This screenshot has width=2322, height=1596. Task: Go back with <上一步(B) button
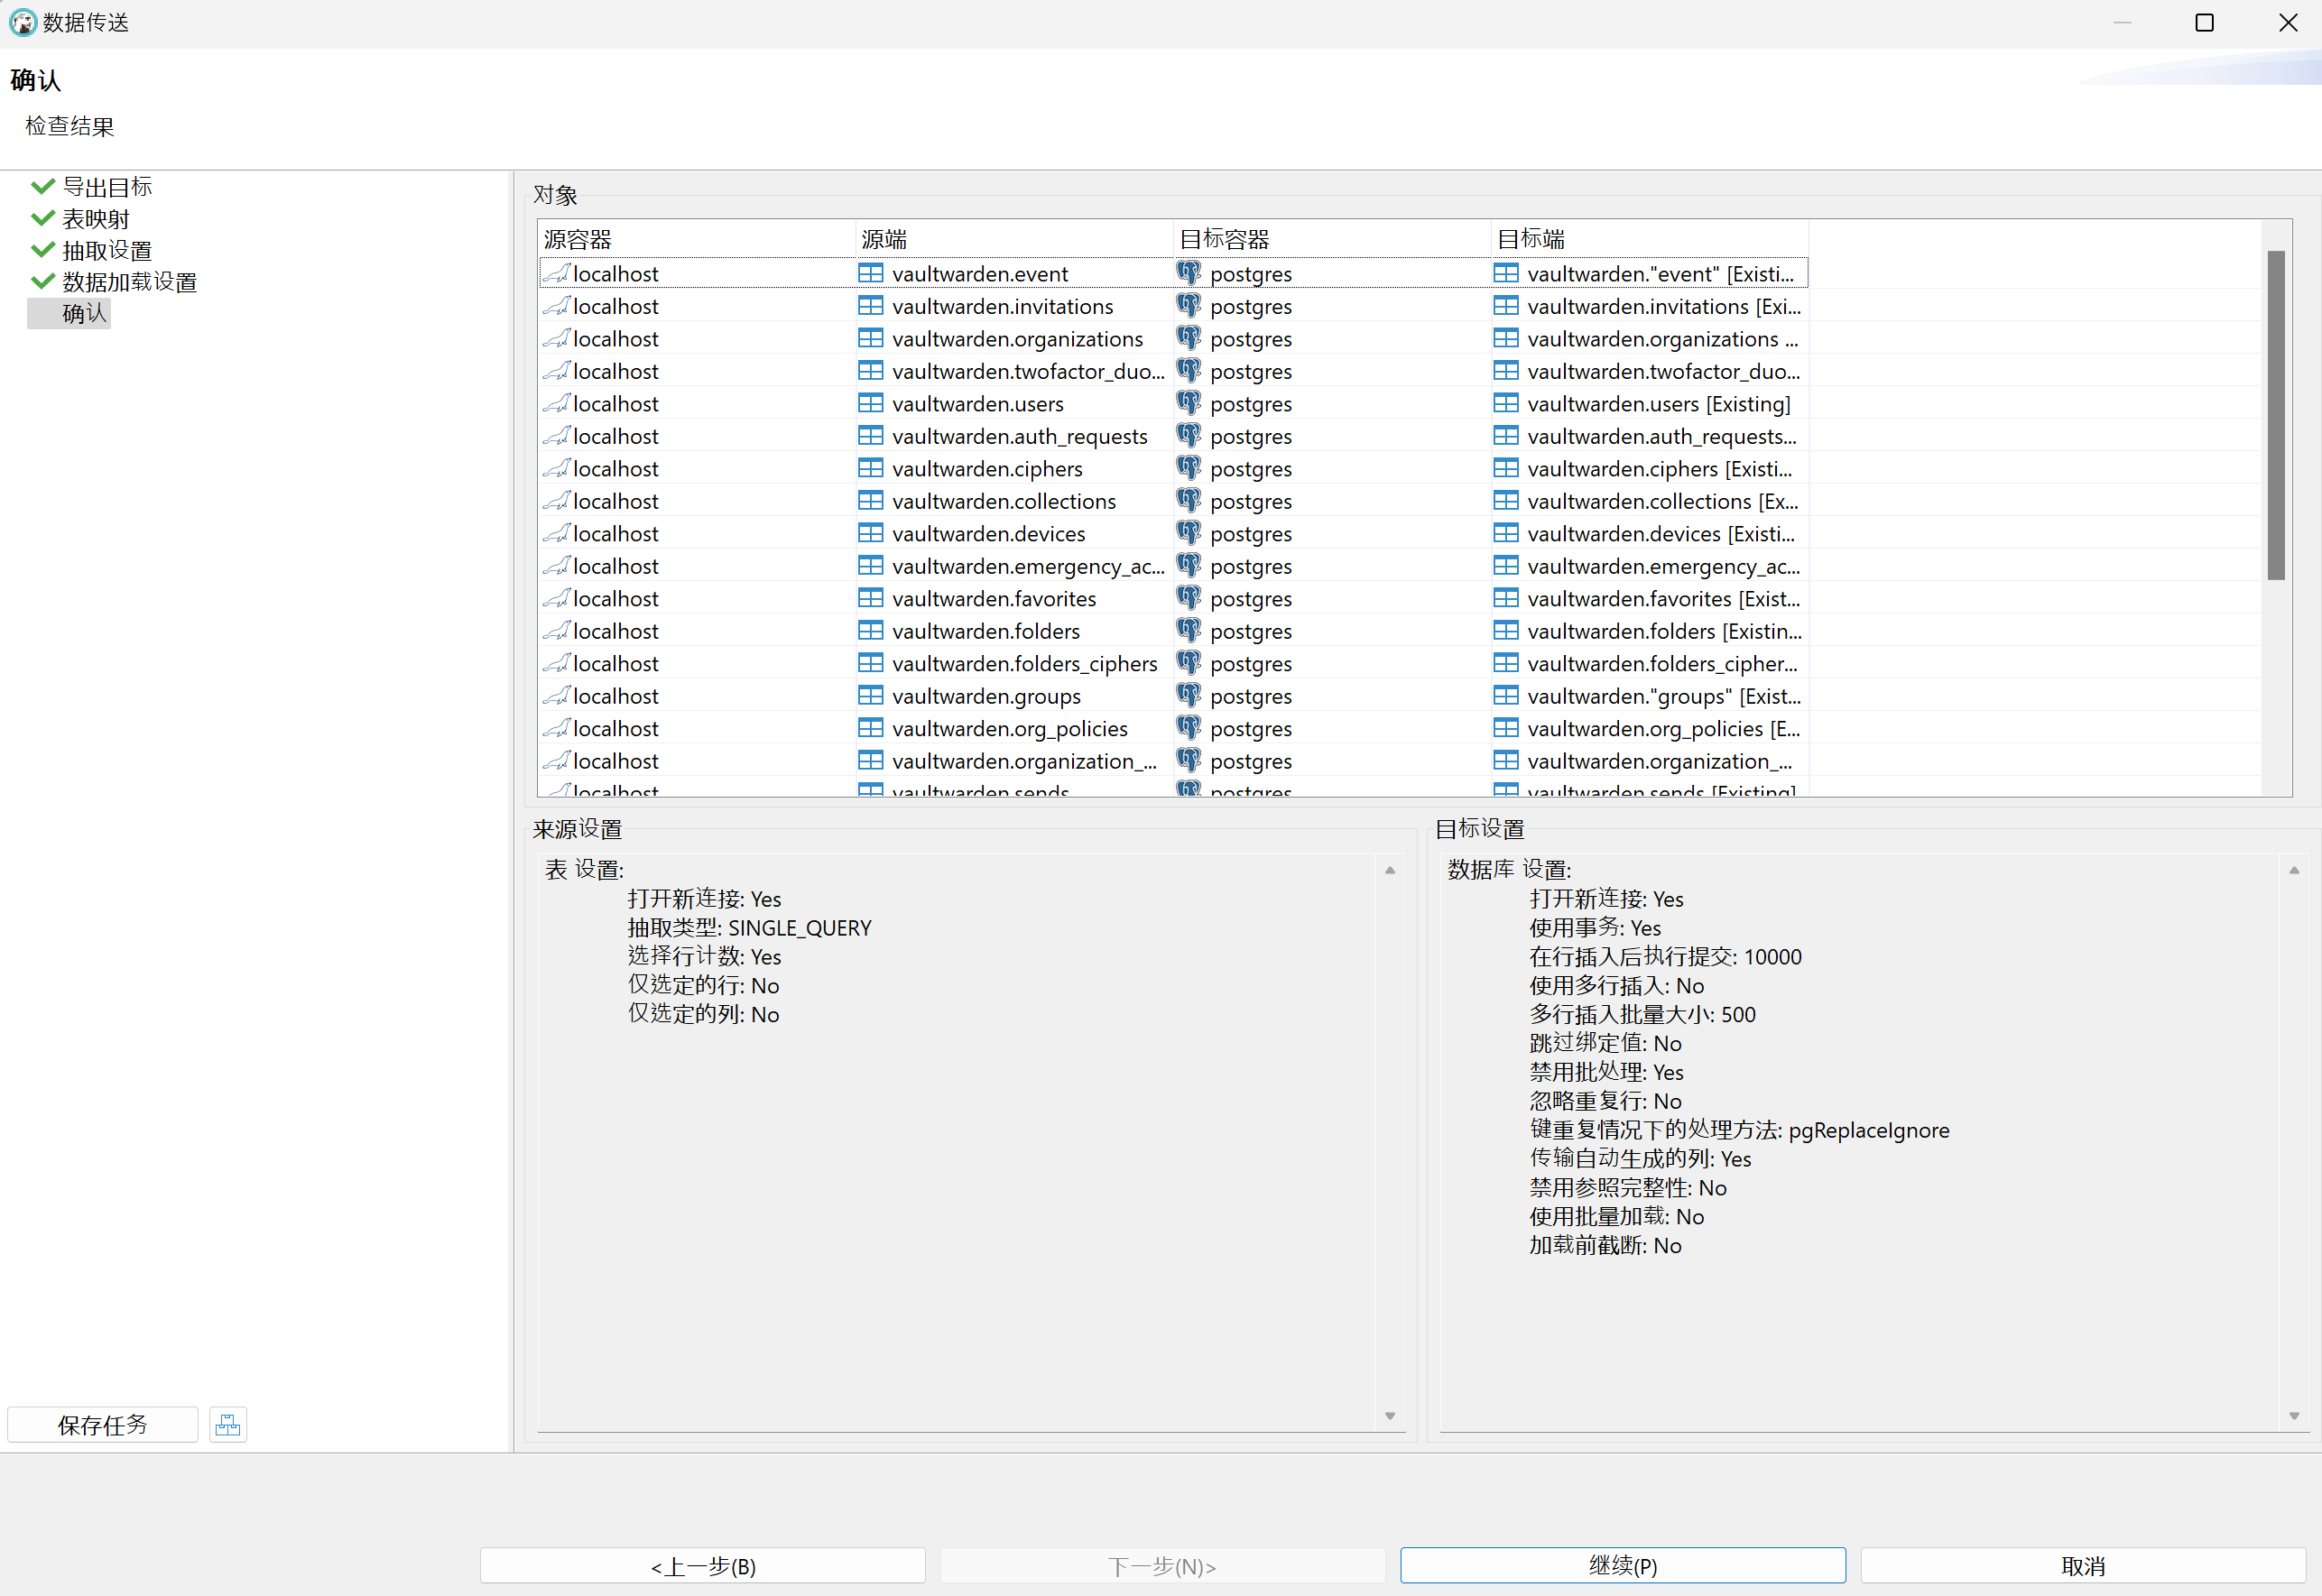[x=702, y=1565]
